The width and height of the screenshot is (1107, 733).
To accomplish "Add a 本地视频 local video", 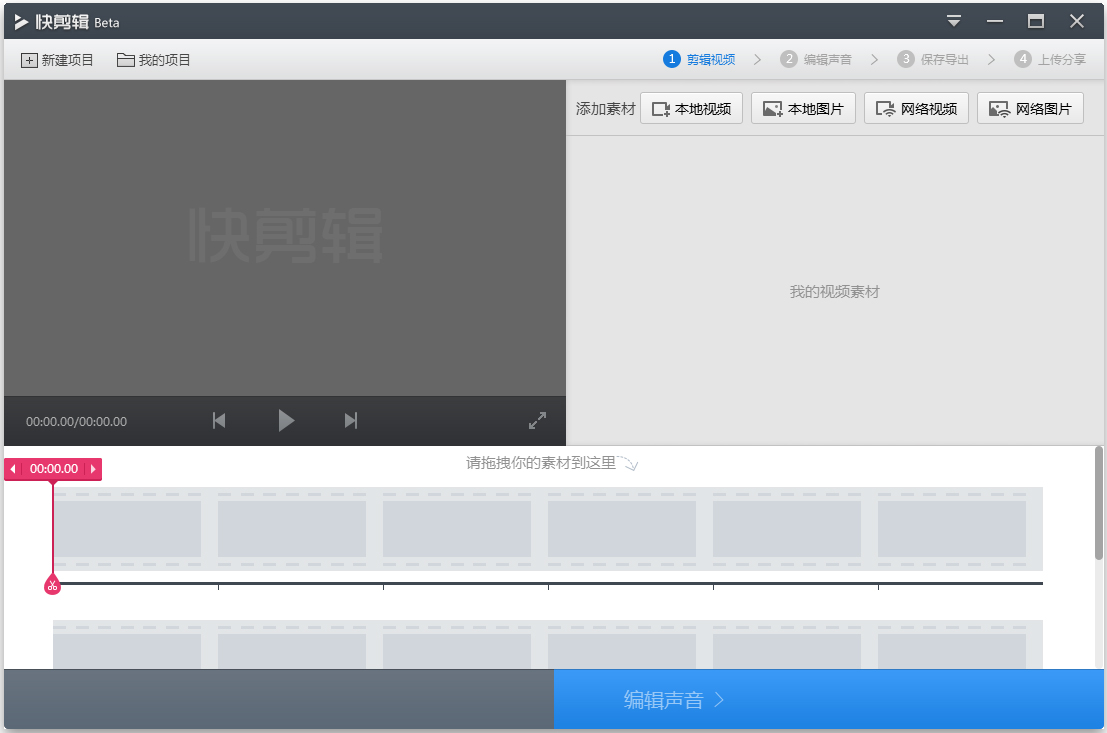I will point(691,109).
